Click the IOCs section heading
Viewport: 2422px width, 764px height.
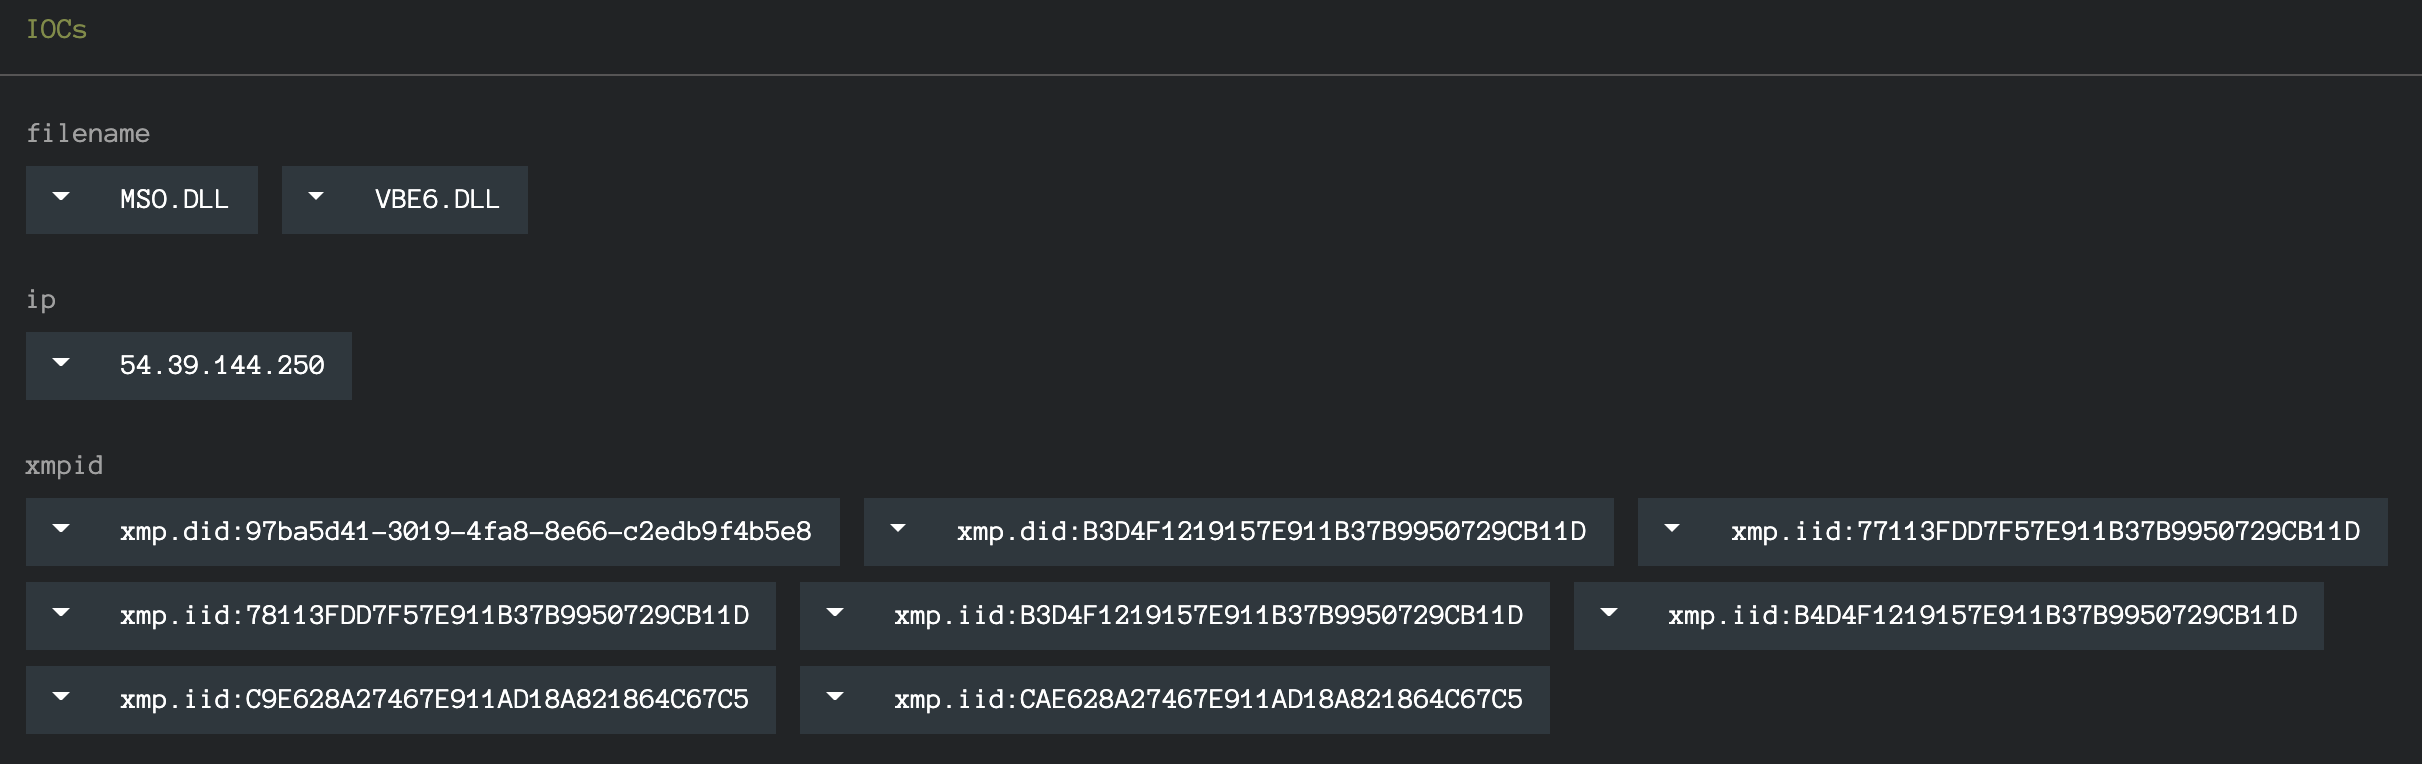point(56,30)
